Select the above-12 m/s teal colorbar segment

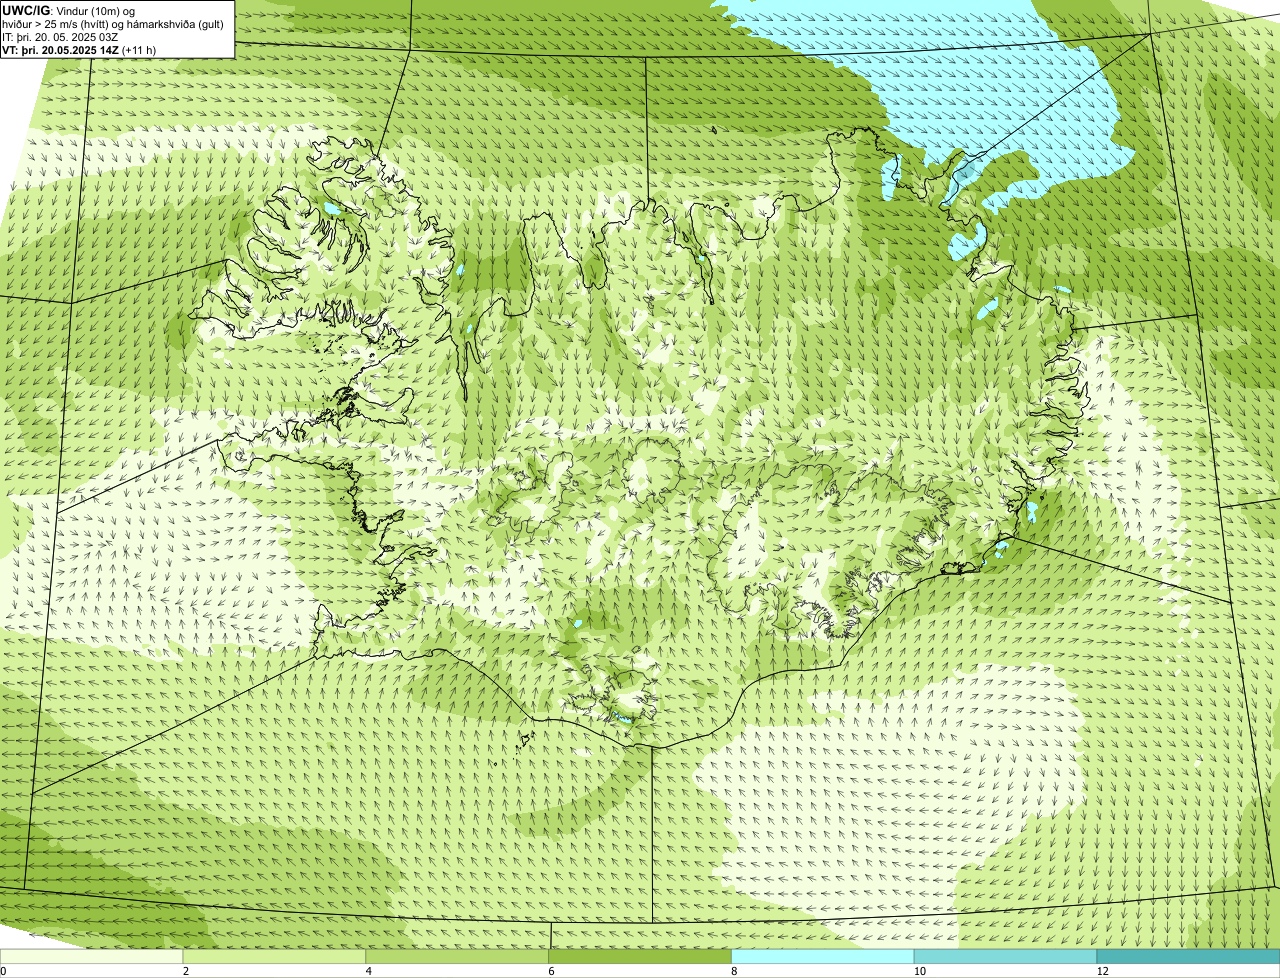point(1188,956)
